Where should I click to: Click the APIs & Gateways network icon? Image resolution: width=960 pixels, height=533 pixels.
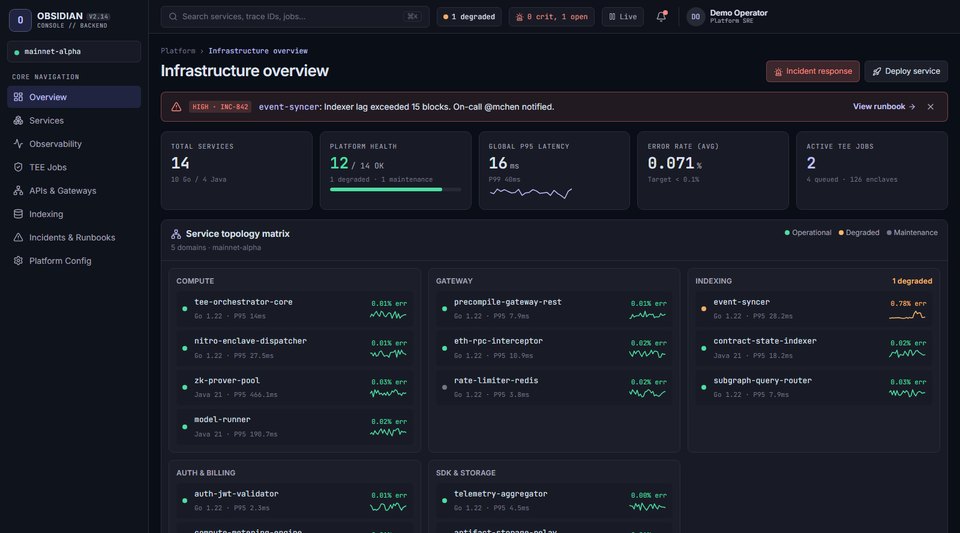[x=18, y=190]
